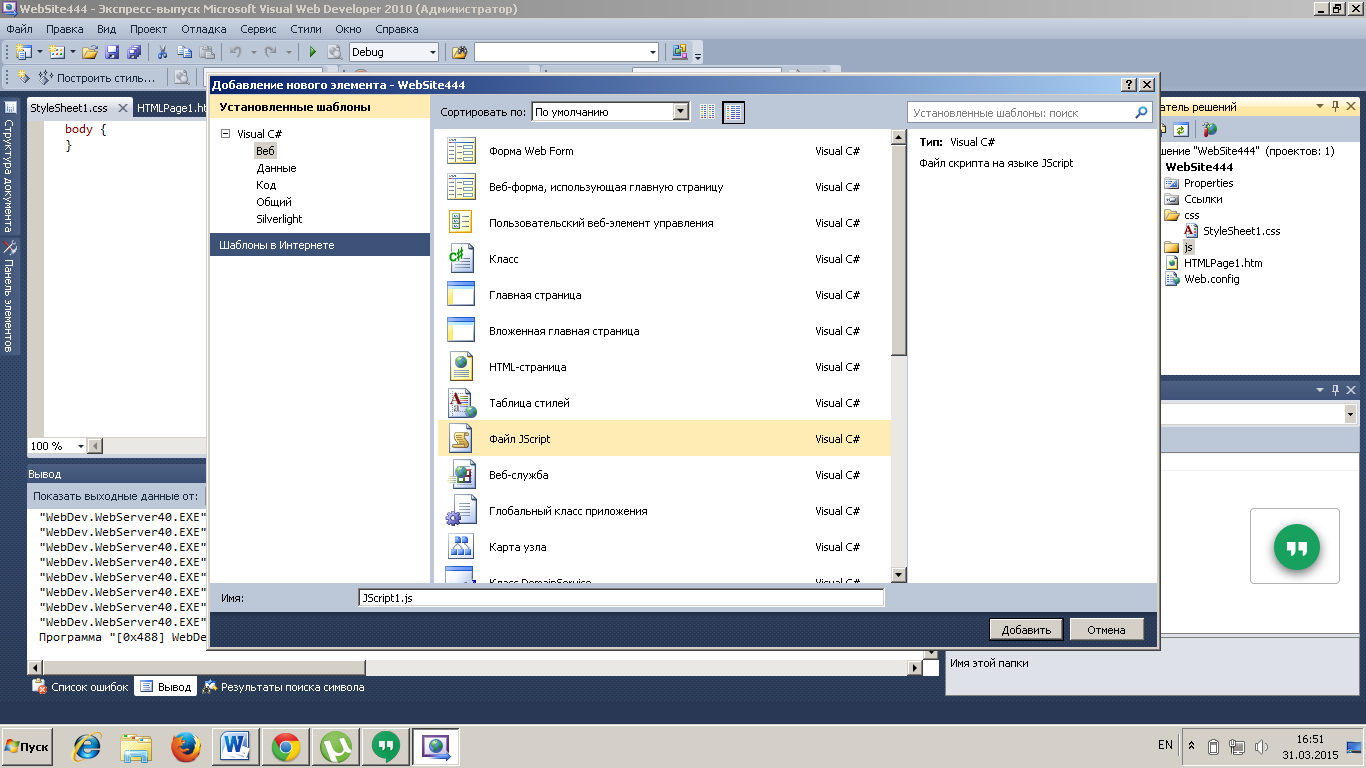Open the Solution Explorer window position dropdown arrow

pos(1320,107)
